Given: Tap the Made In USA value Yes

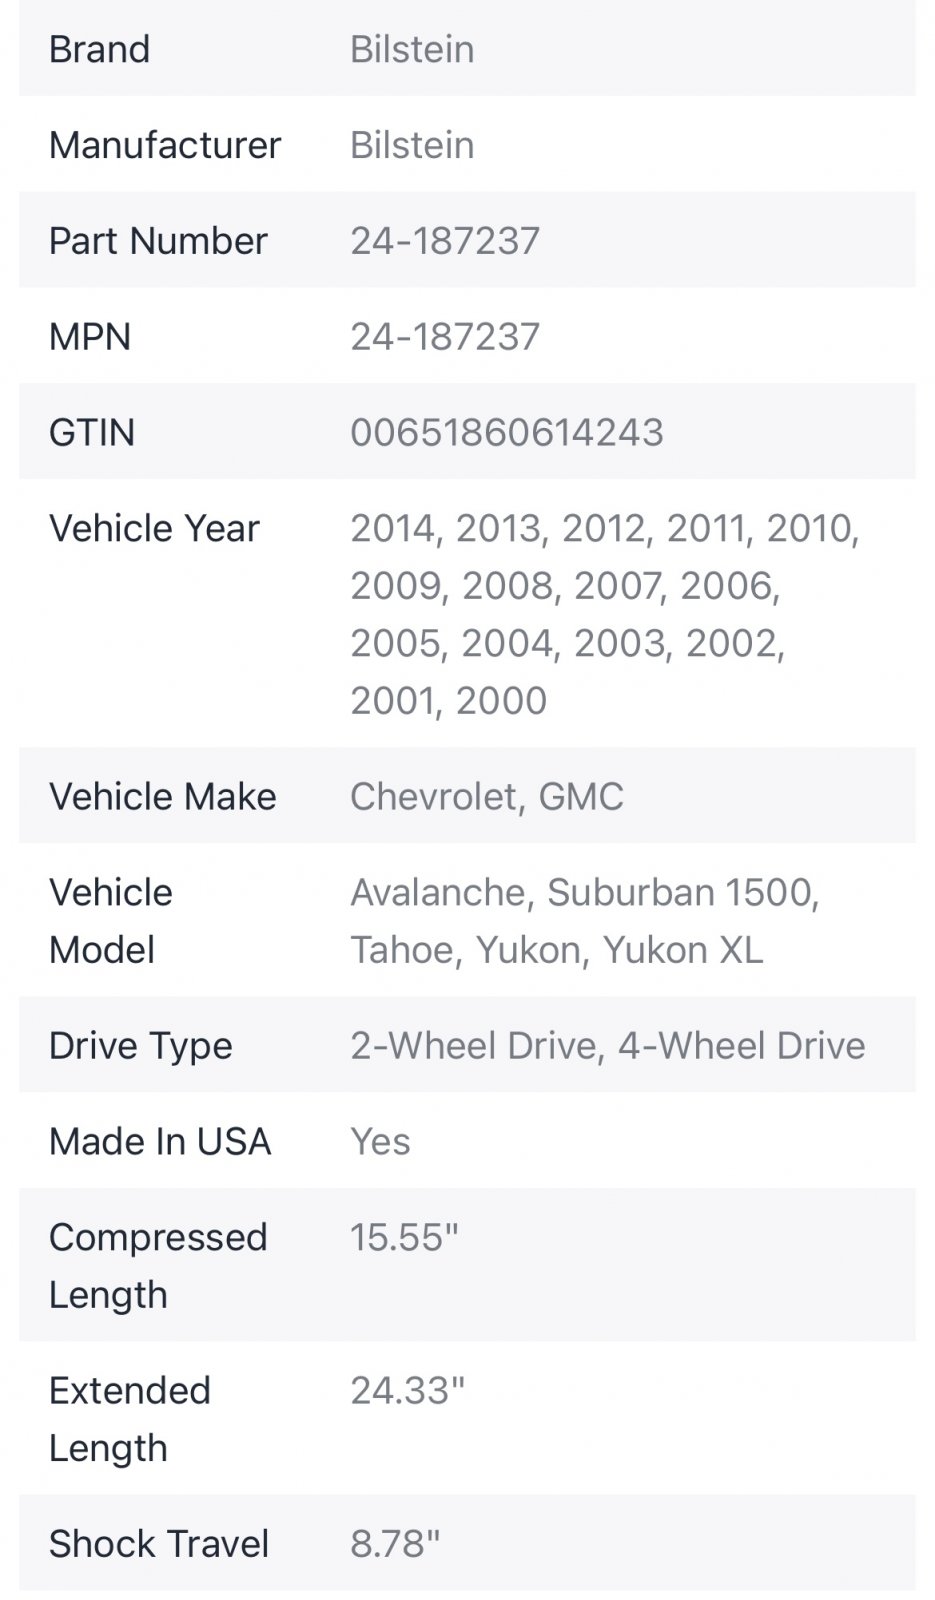Looking at the screenshot, I should 380,1142.
